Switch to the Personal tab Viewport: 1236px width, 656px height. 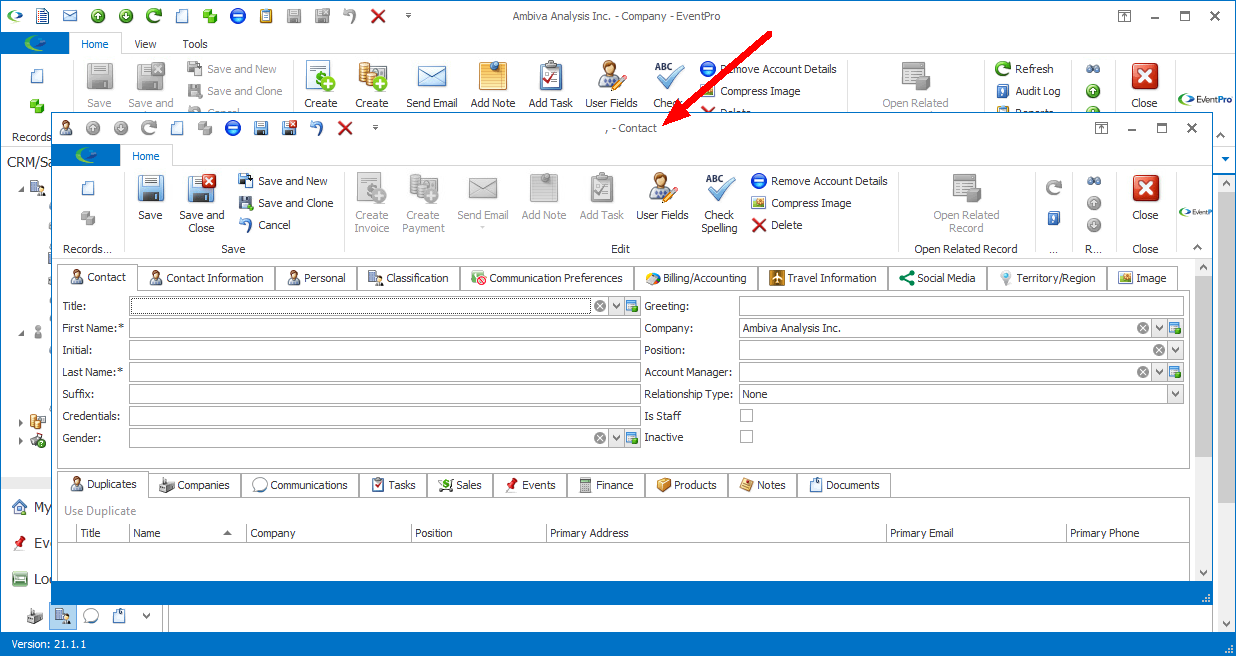[316, 278]
